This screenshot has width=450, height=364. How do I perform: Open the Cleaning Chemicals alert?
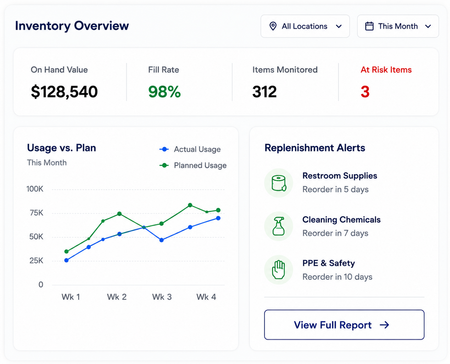pos(341,226)
